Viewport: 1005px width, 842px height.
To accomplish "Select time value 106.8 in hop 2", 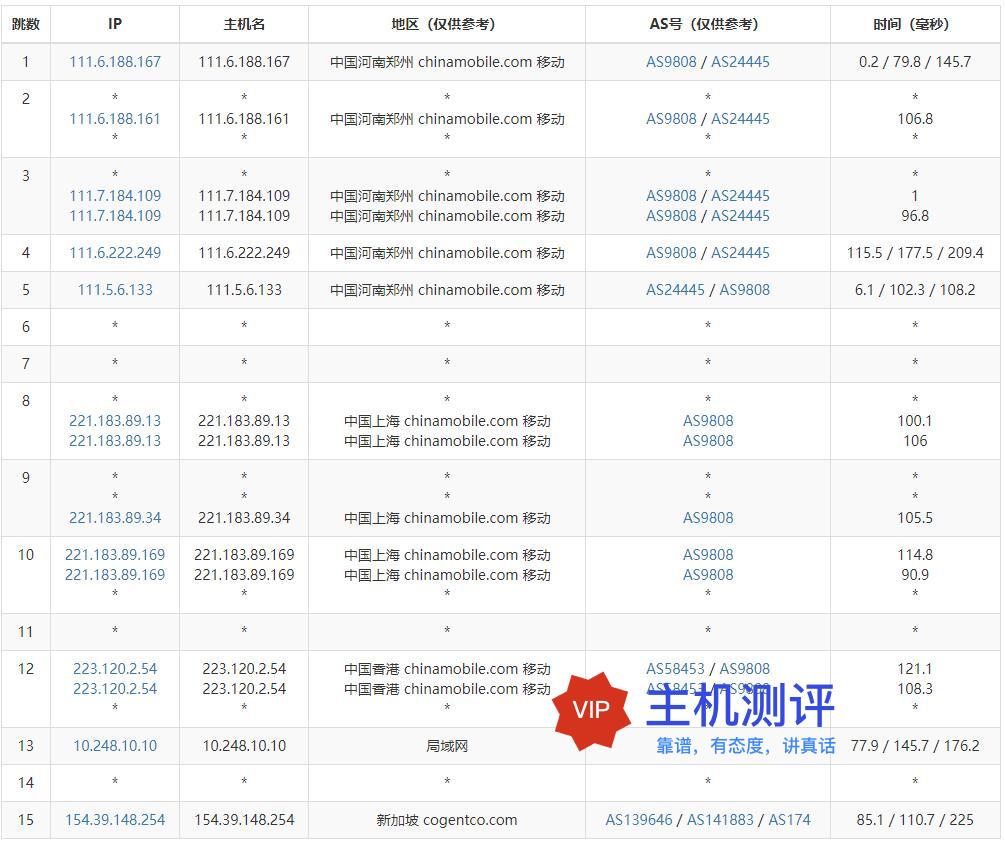I will click(x=915, y=119).
